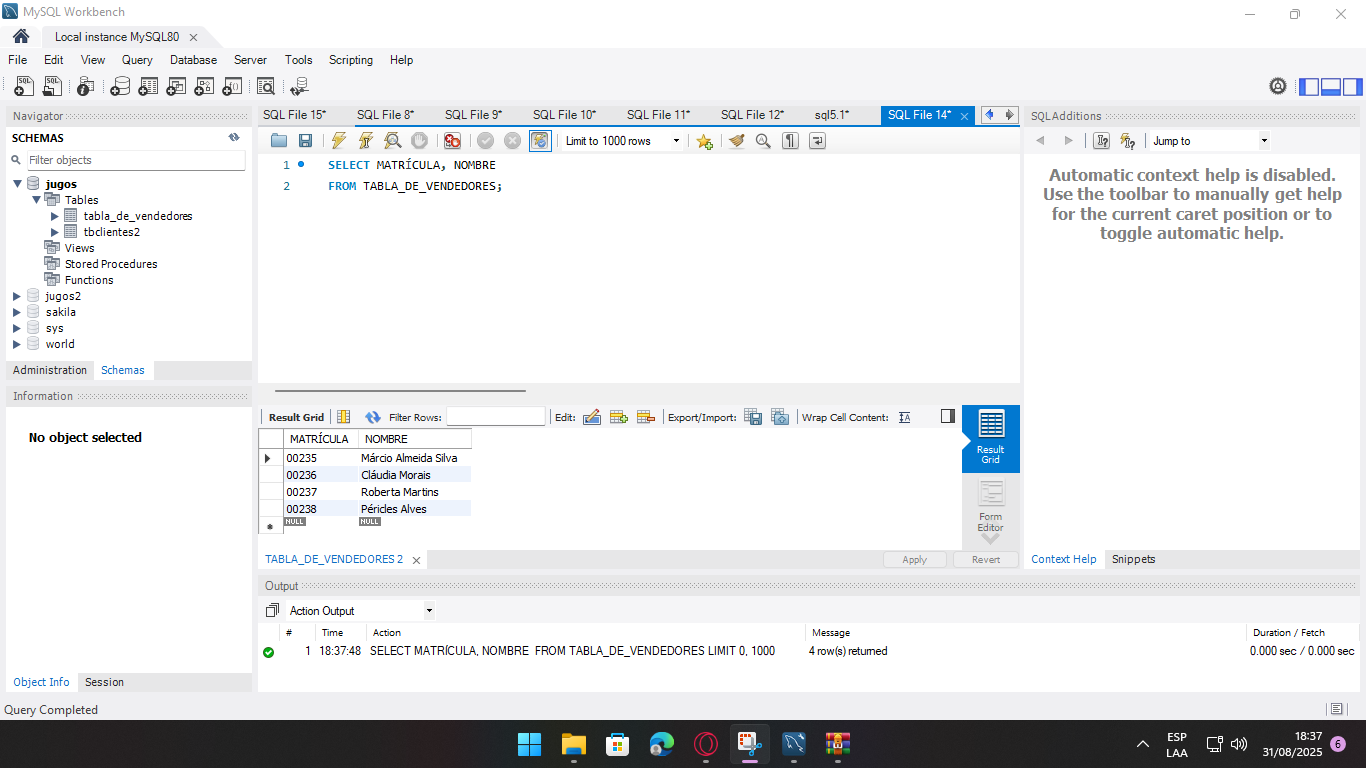Create a new SQL tab for queries

tap(24, 87)
